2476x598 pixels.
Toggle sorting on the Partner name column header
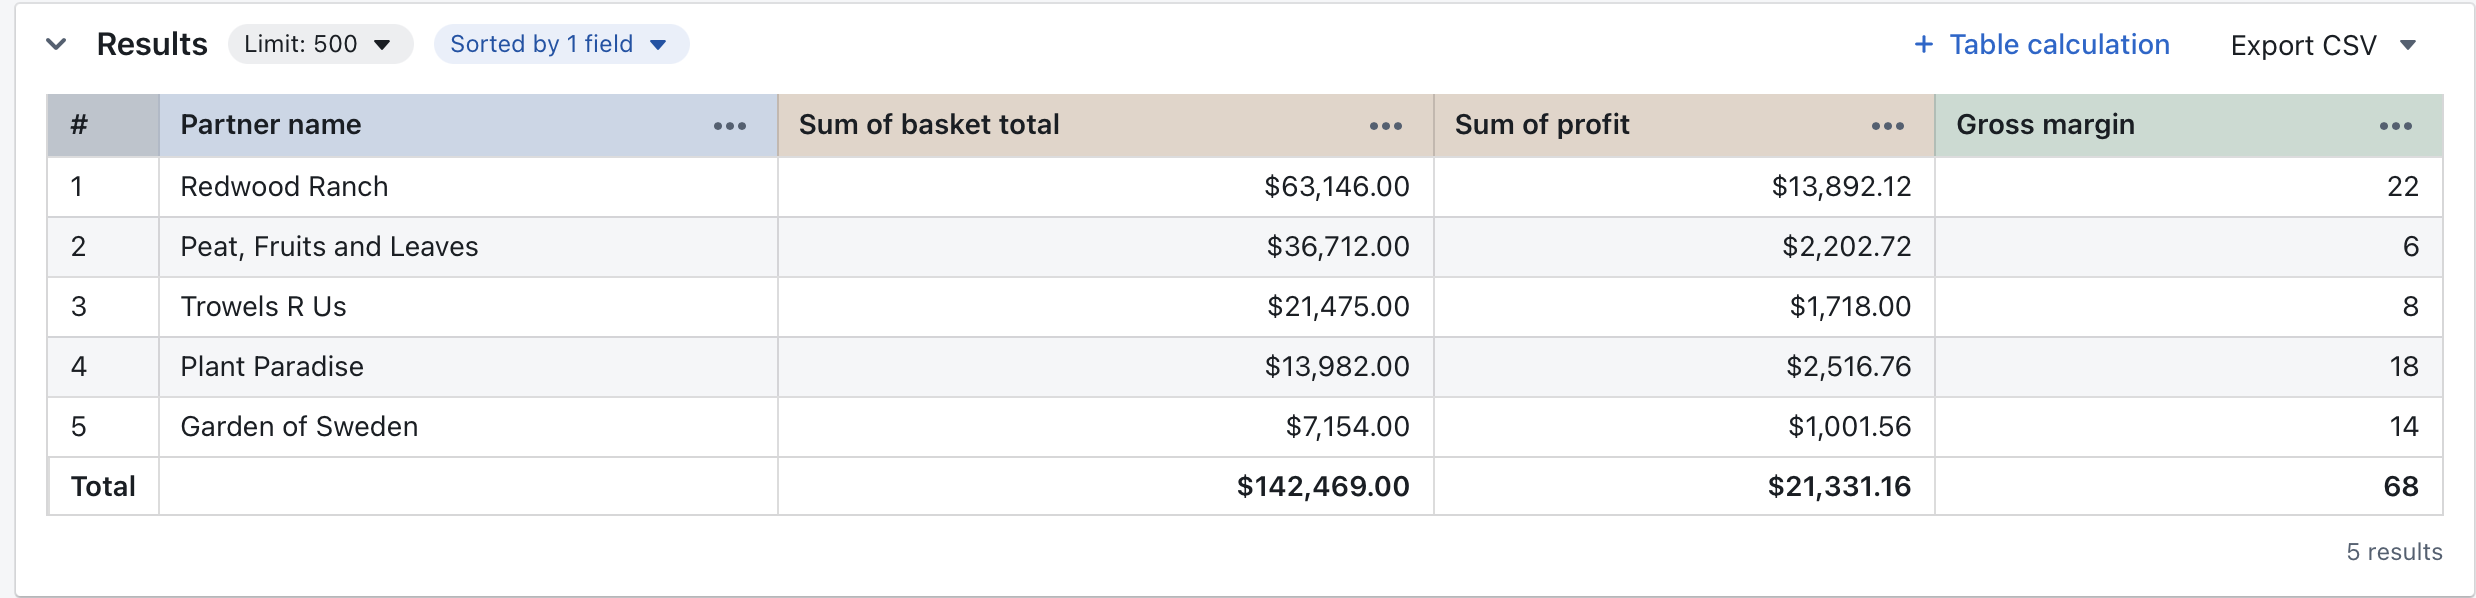coord(270,125)
